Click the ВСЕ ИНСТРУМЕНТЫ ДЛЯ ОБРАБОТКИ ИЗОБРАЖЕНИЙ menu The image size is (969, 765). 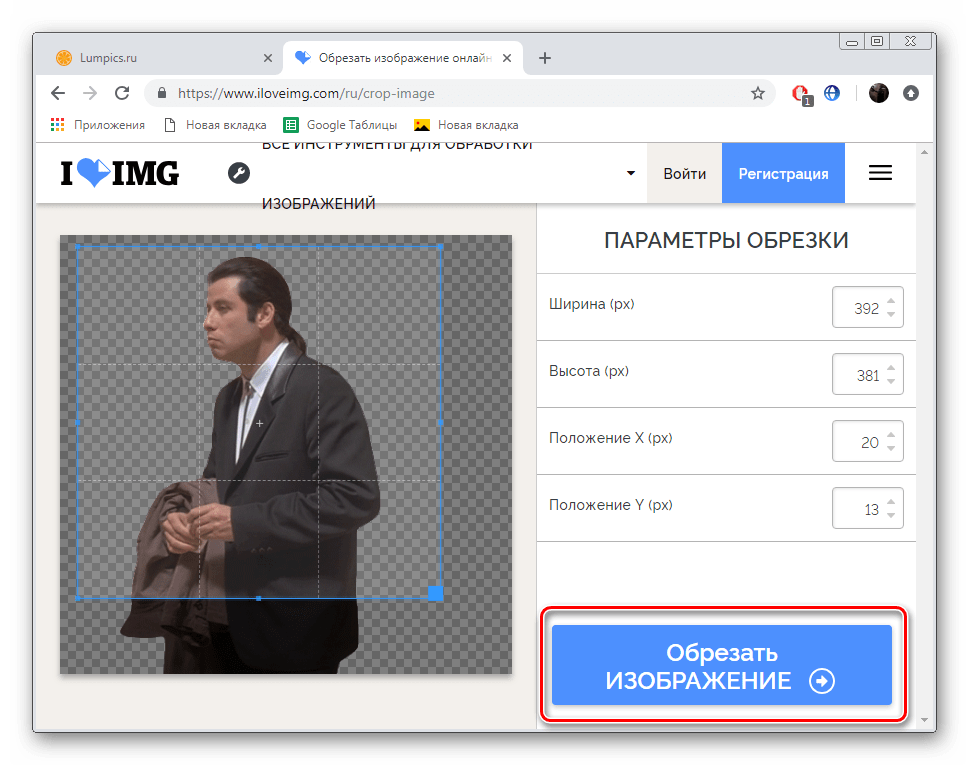[397, 173]
